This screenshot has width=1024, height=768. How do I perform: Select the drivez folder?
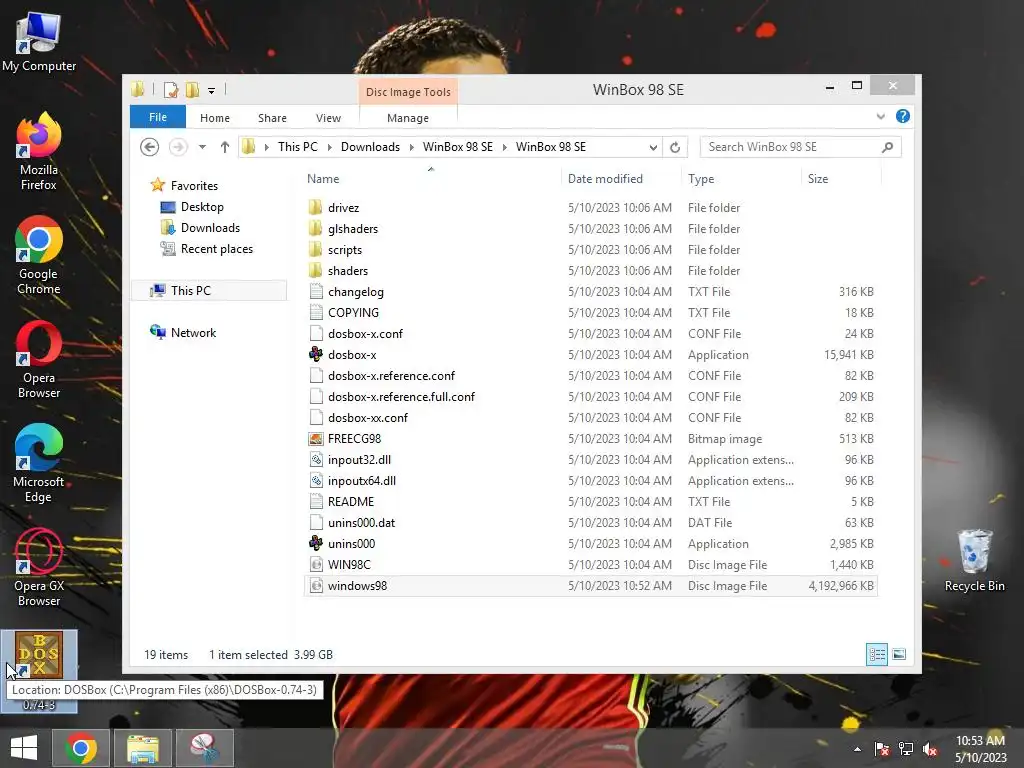pos(591,208)
